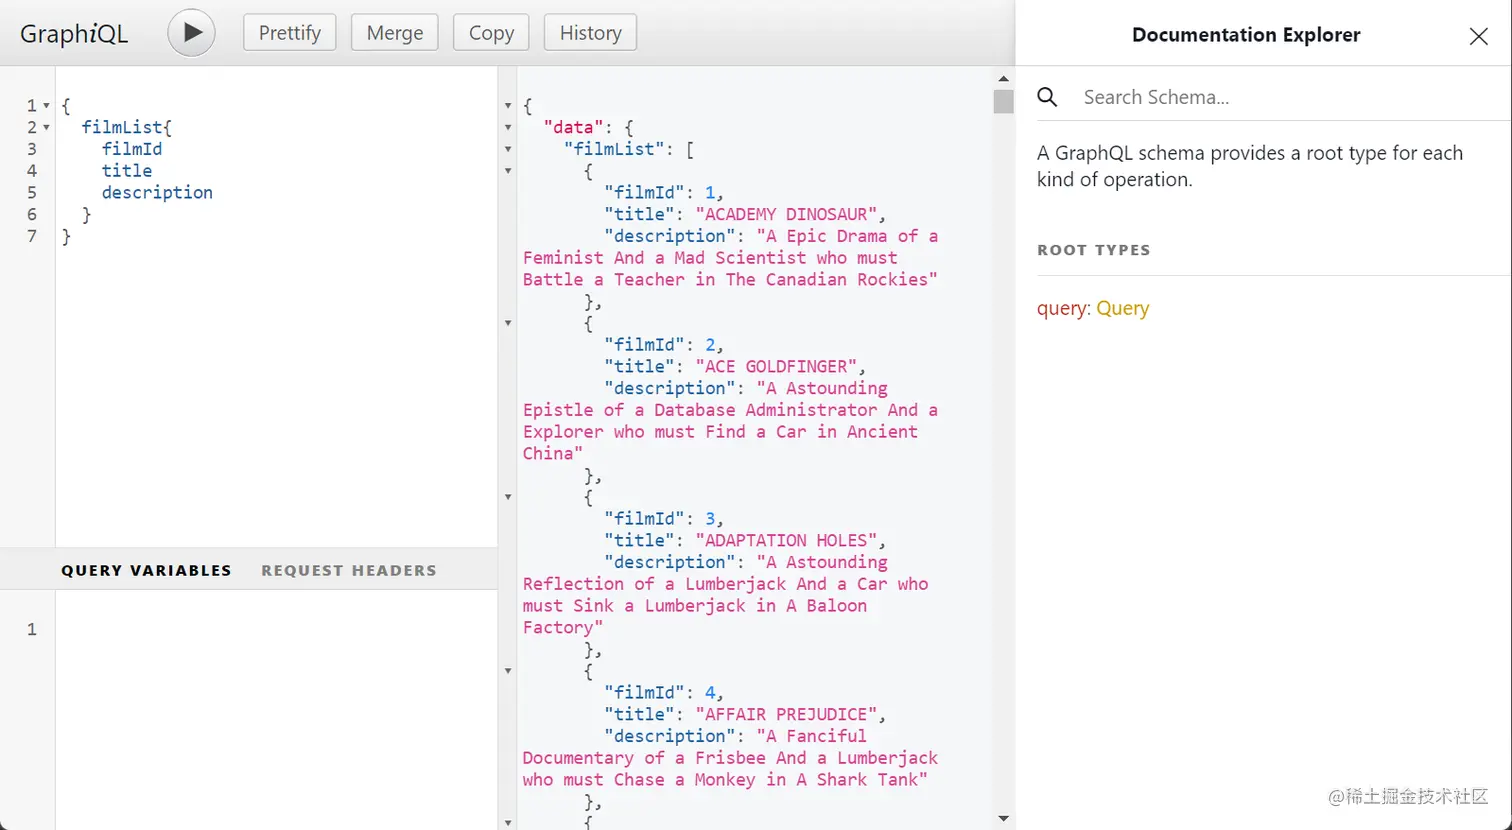Click the Prettify button
Screen dimensions: 1512x830
click(x=290, y=33)
